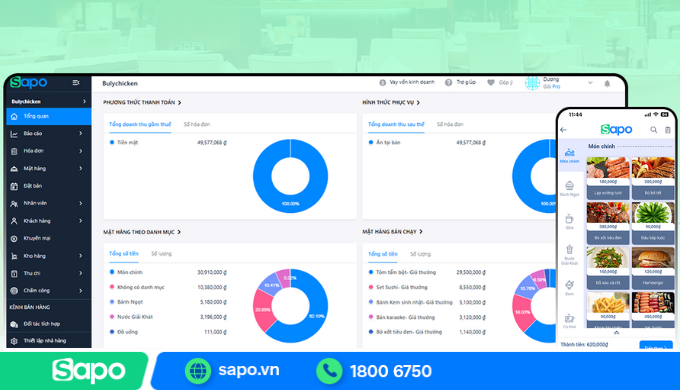Tap the Hamberger dish thumbnail

click(x=653, y=258)
